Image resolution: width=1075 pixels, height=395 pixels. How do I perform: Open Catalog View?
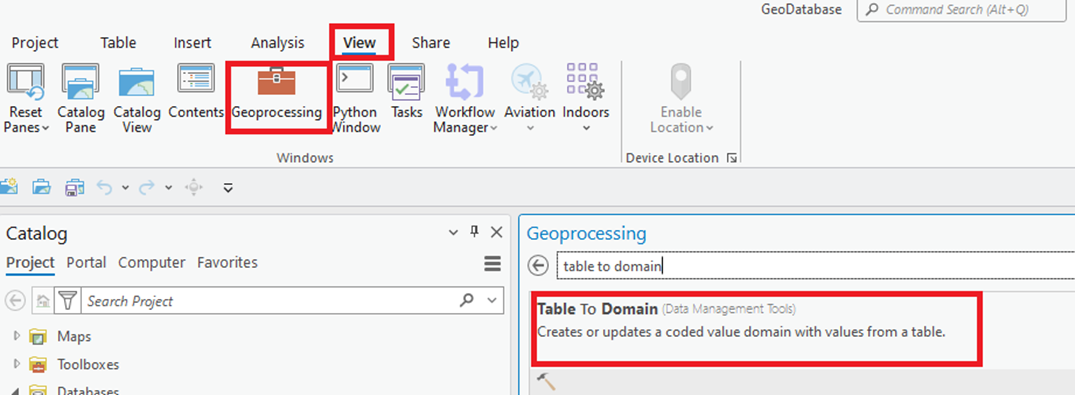(136, 98)
